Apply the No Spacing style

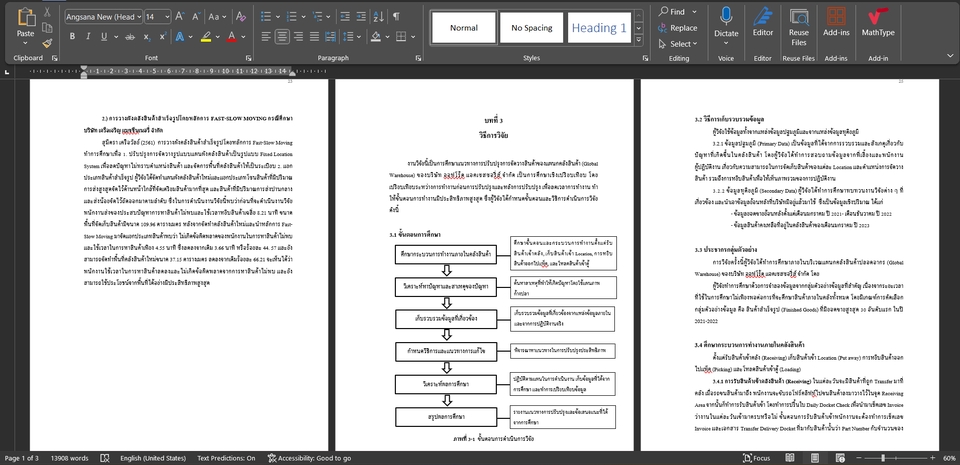pos(531,28)
